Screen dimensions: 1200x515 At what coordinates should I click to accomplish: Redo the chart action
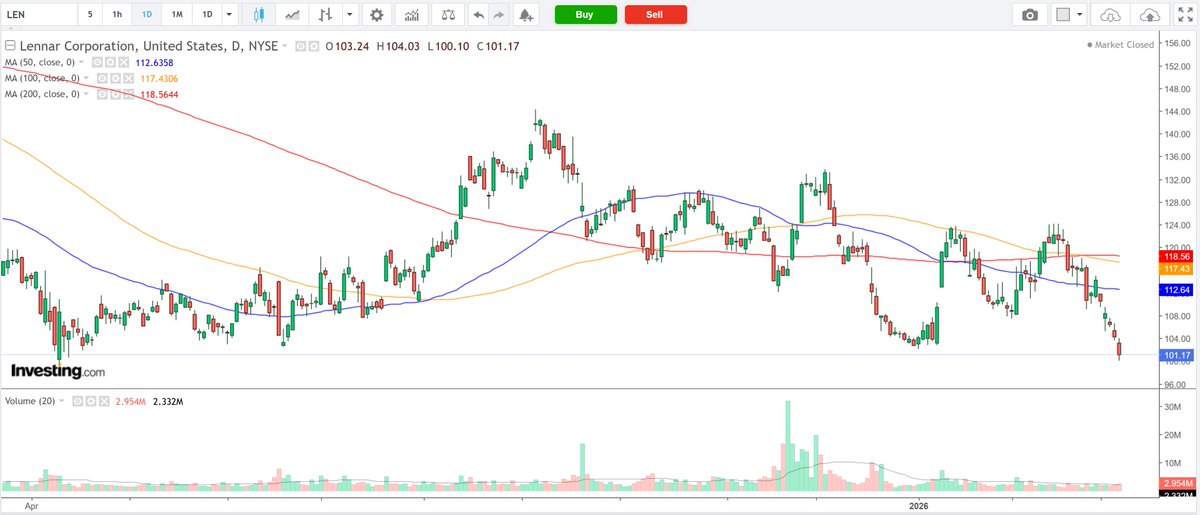[x=498, y=15]
